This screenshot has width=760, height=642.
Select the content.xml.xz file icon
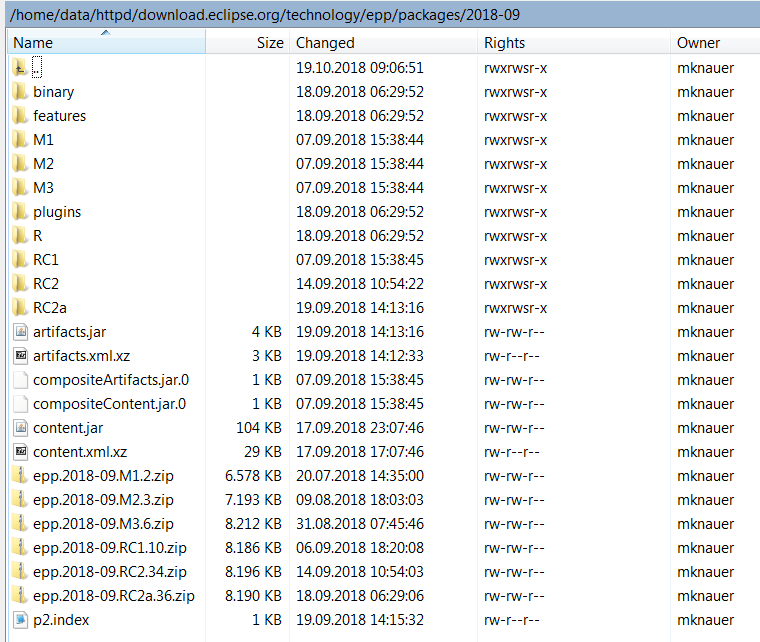click(x=20, y=451)
